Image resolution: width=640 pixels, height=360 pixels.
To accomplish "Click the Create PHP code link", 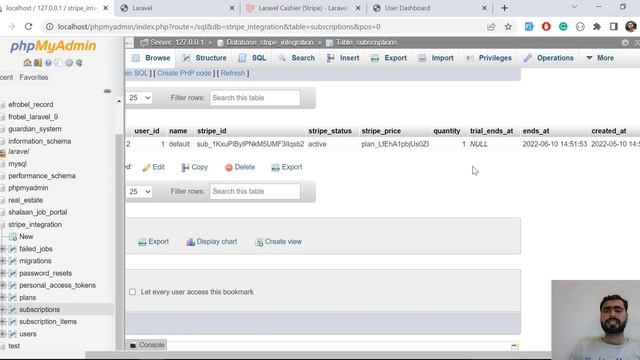I will (184, 73).
